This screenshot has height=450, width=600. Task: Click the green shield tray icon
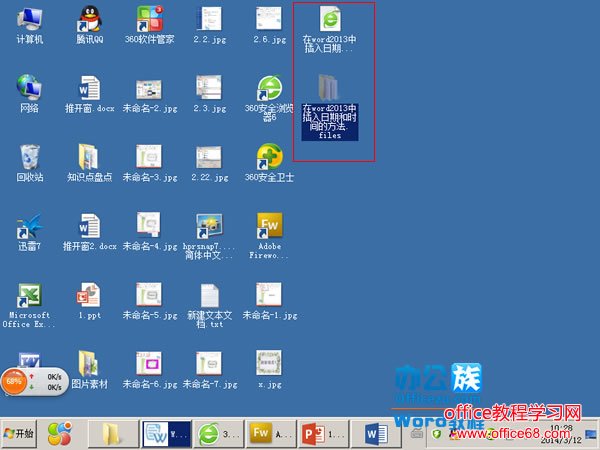tap(437, 434)
